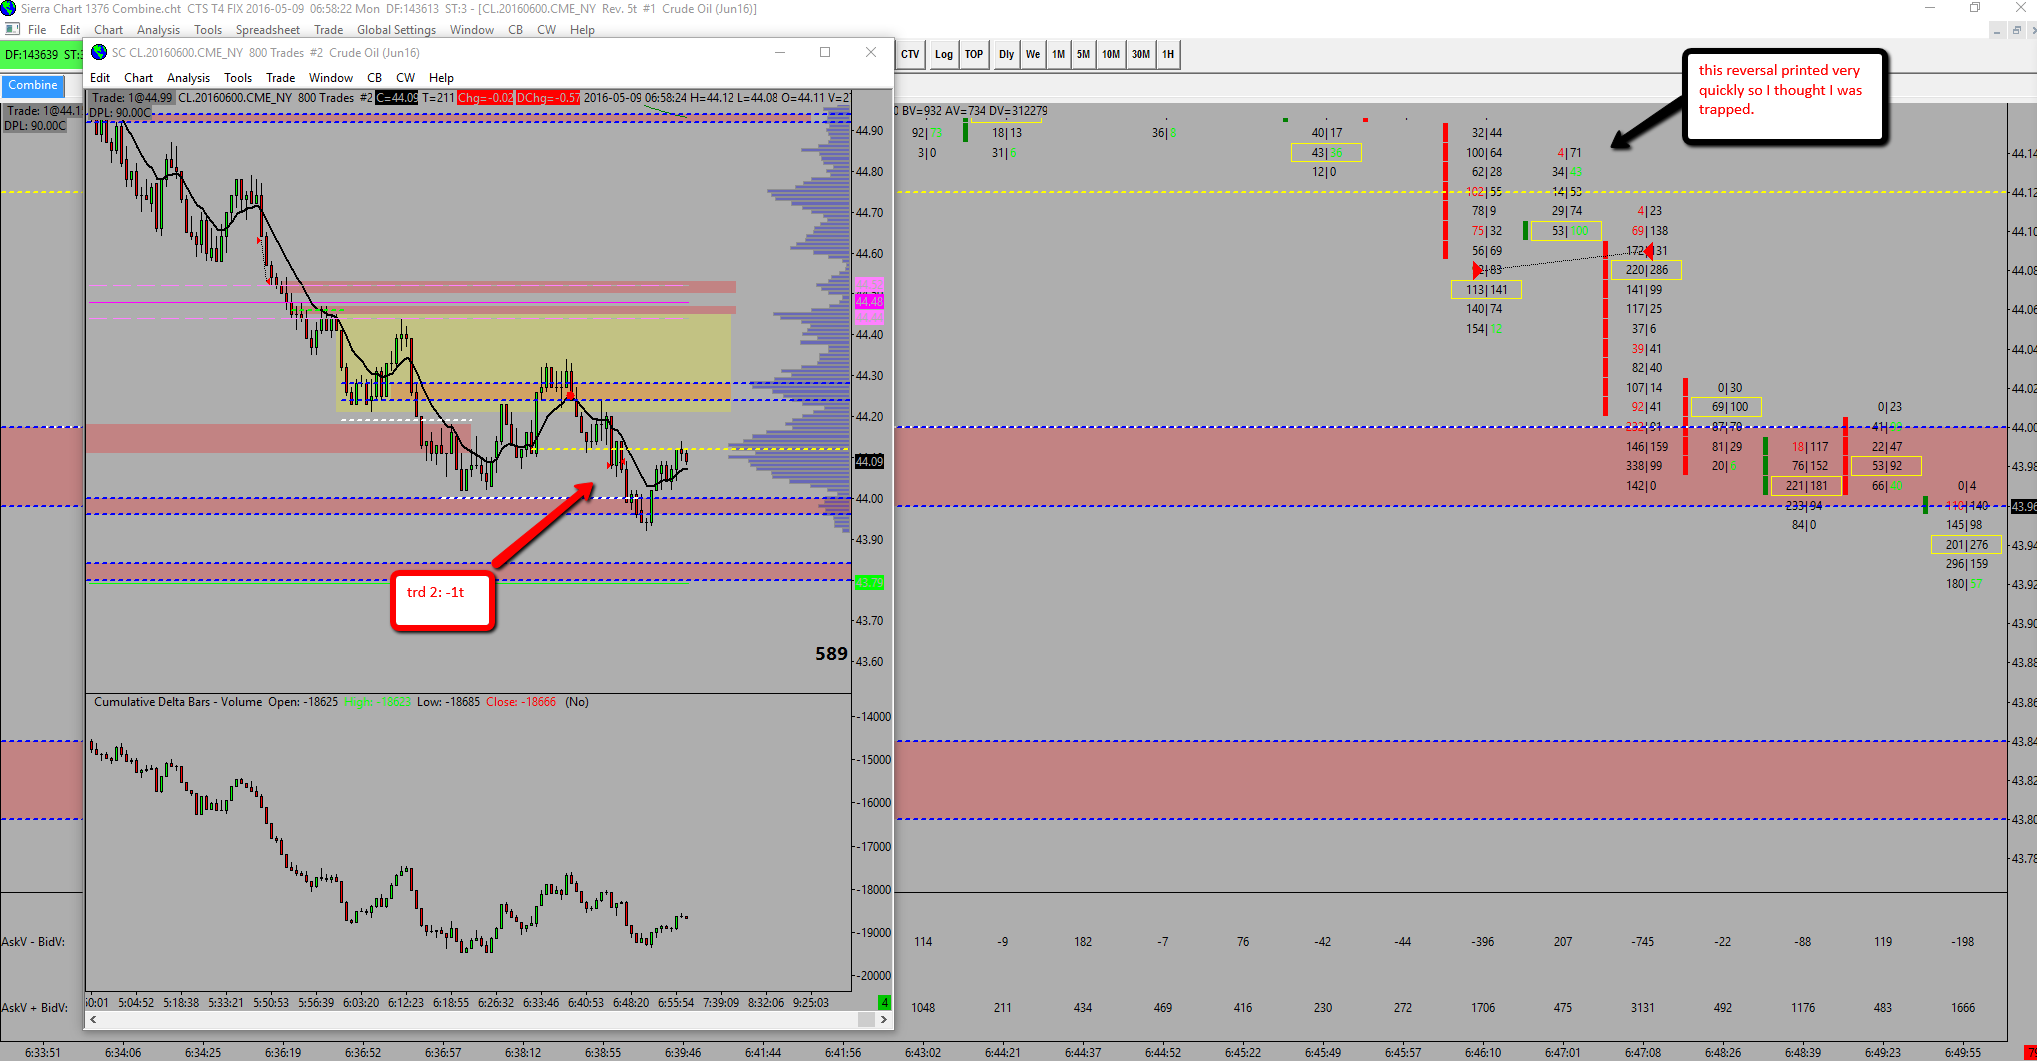Open the Global Settings menu

pos(396,30)
